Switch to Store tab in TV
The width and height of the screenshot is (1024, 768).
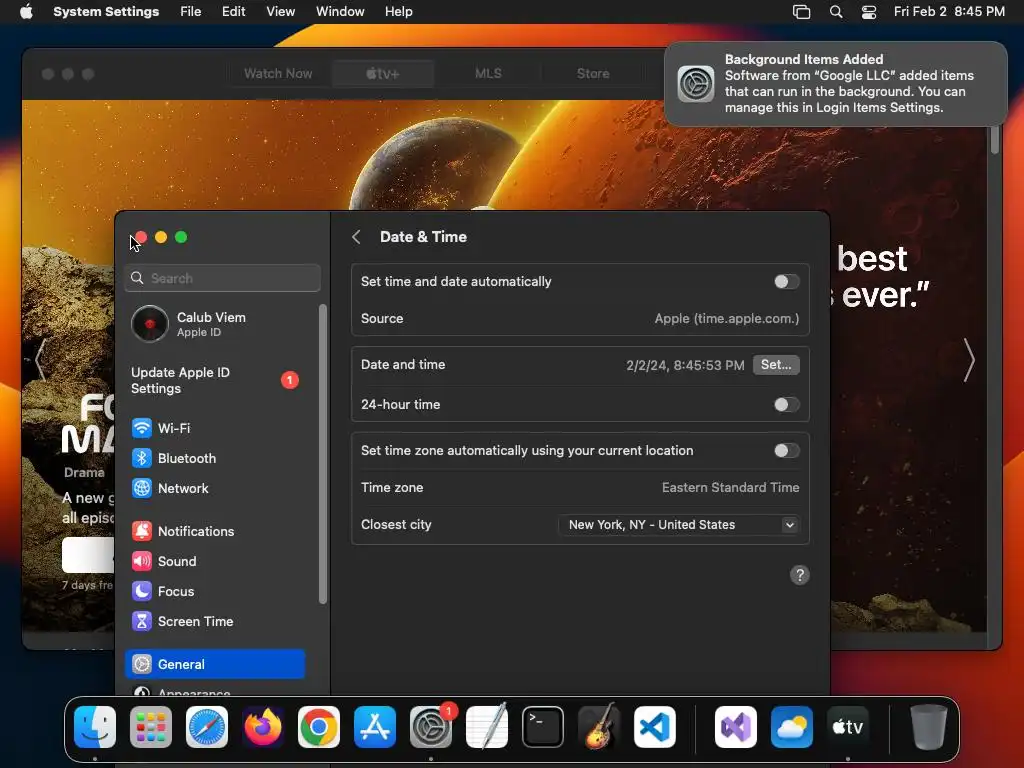click(593, 74)
